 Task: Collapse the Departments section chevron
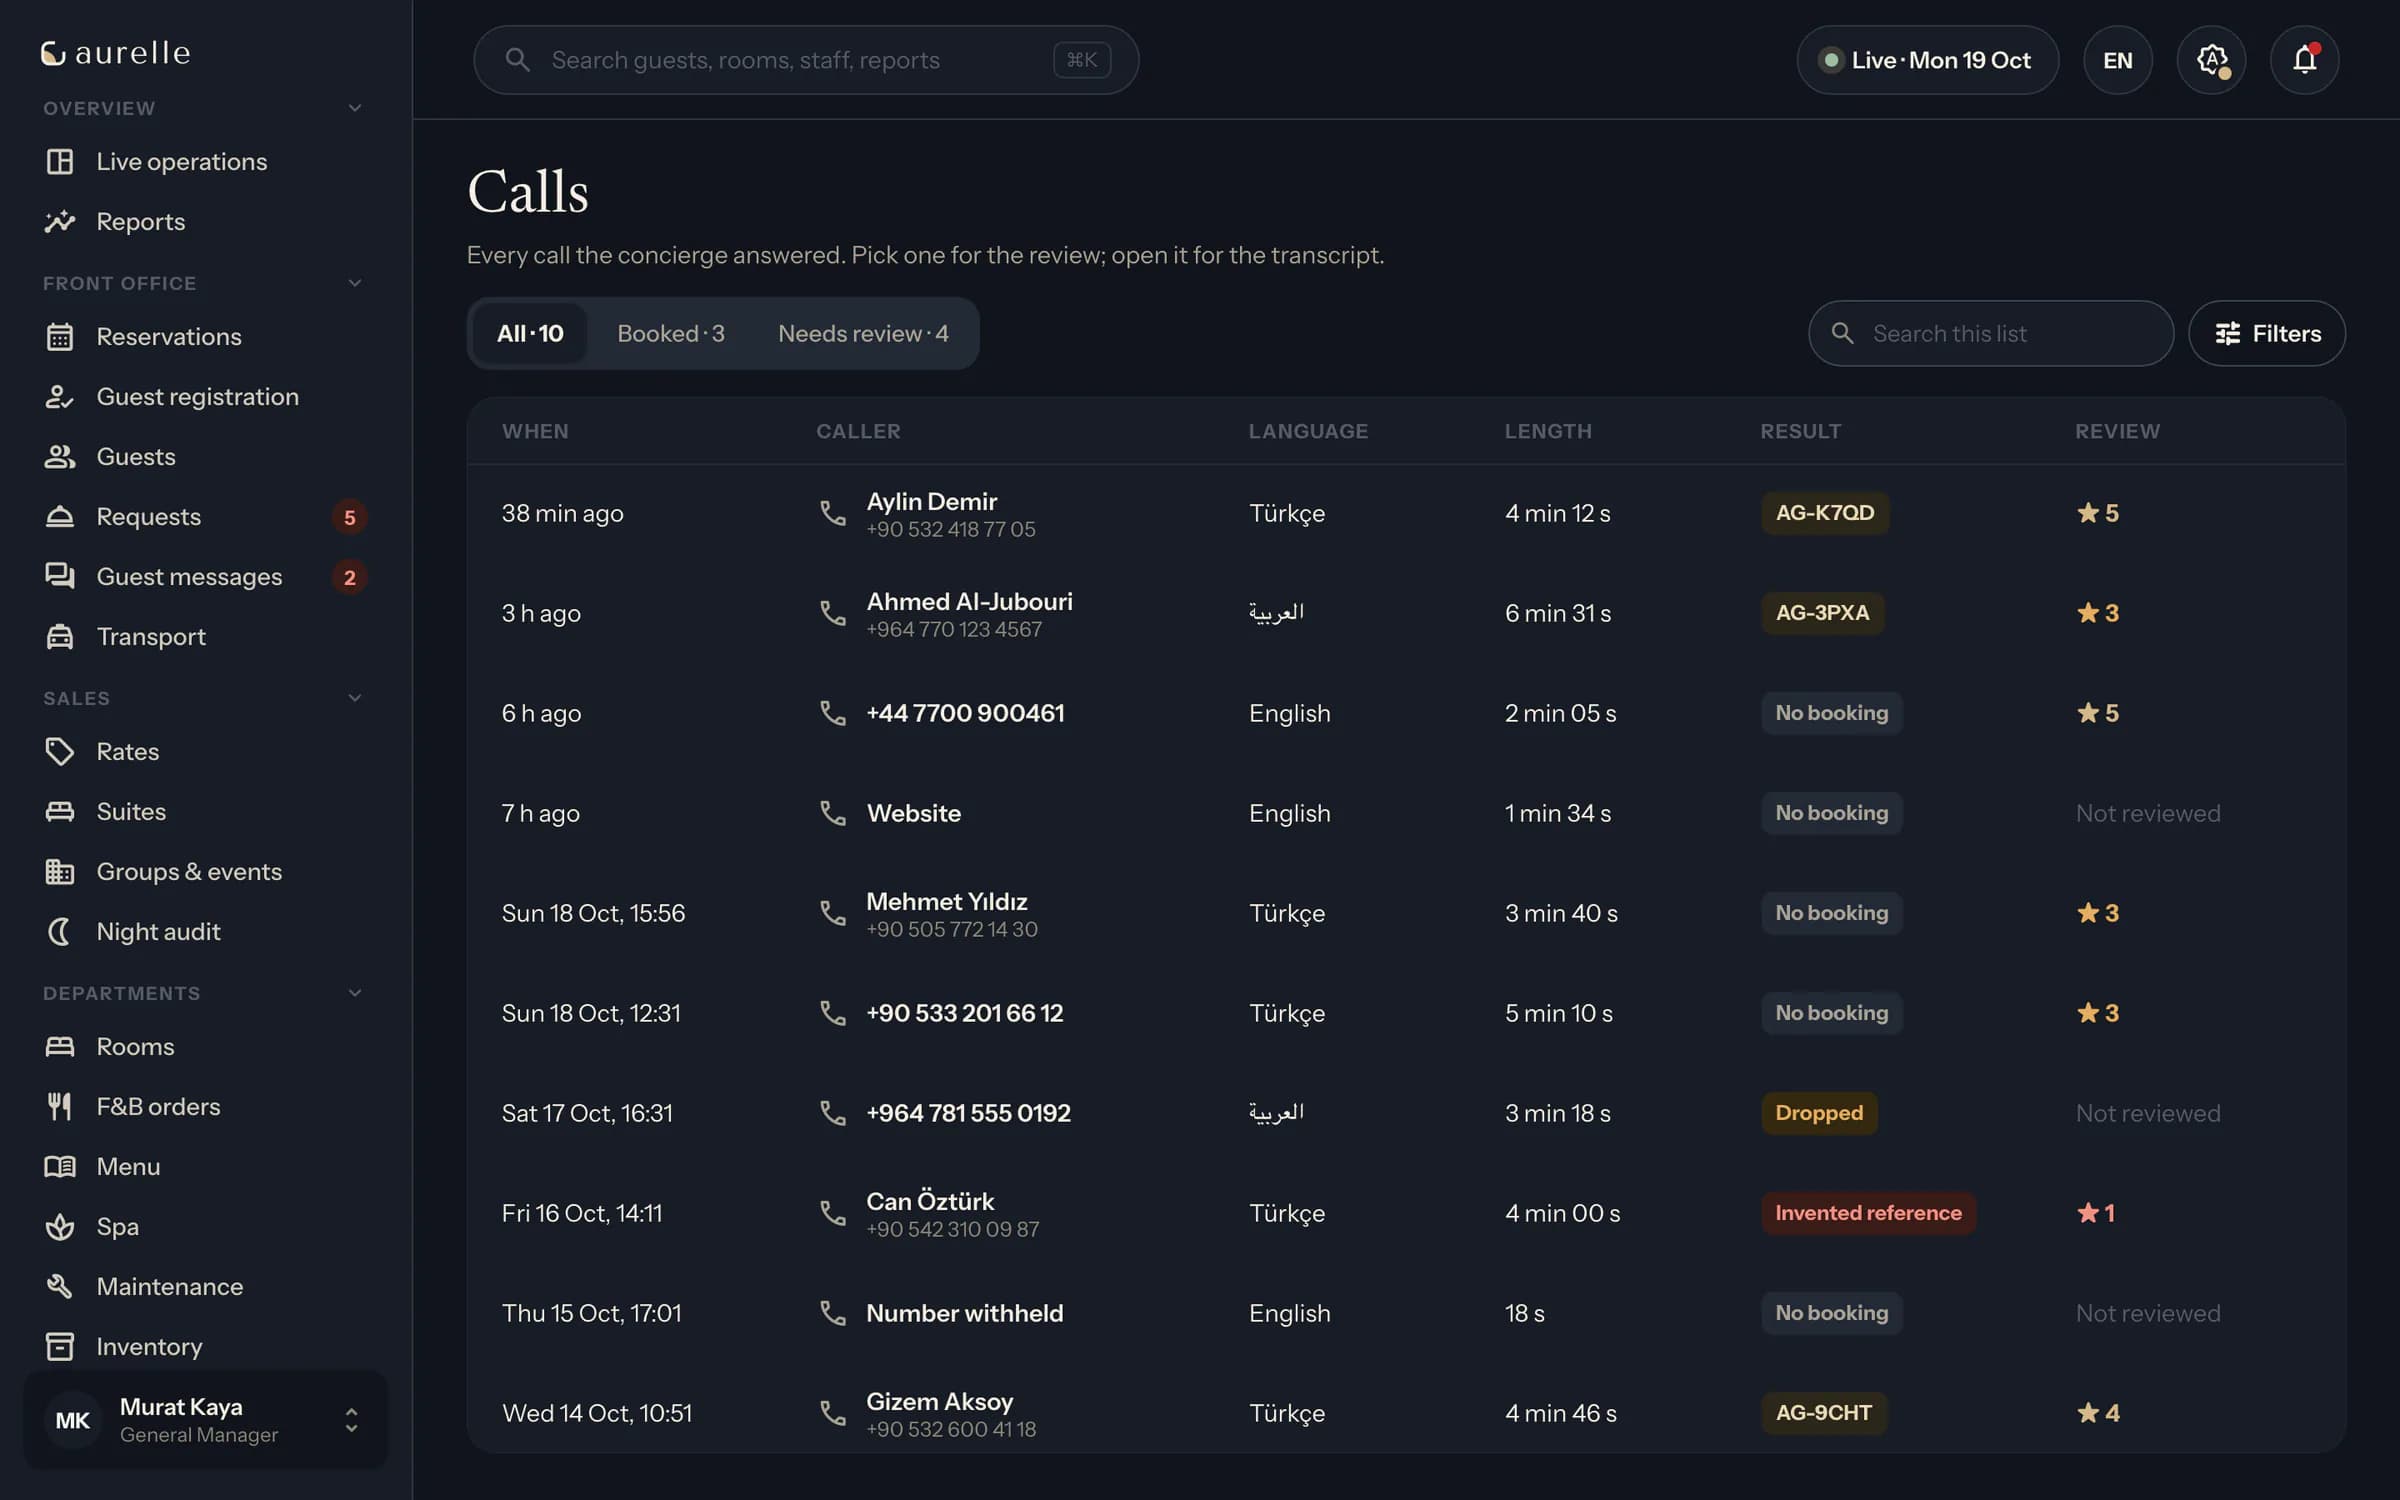coord(354,993)
